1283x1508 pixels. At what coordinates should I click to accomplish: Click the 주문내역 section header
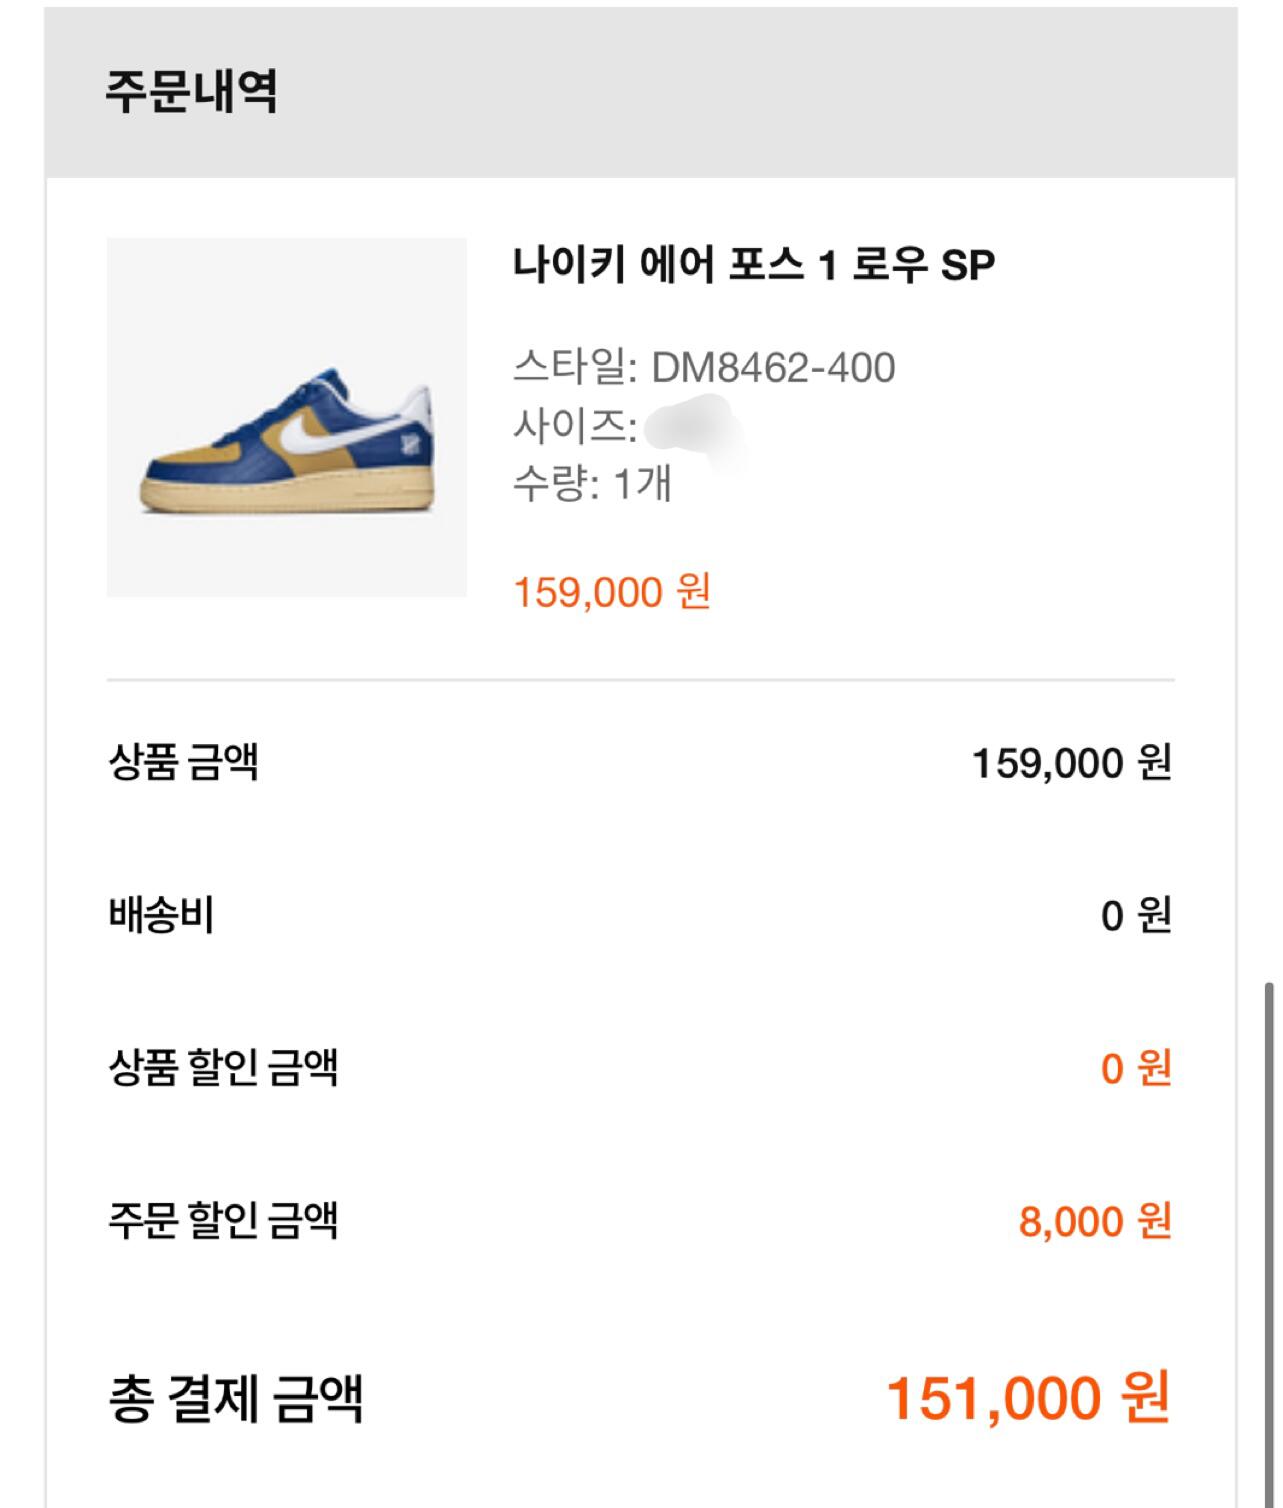[x=191, y=92]
